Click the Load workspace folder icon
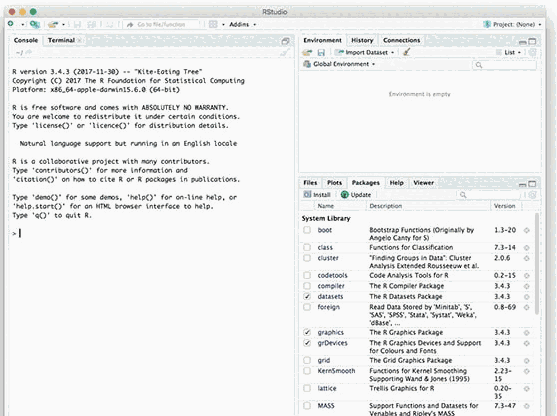The height and width of the screenshot is (416, 557). click(307, 53)
